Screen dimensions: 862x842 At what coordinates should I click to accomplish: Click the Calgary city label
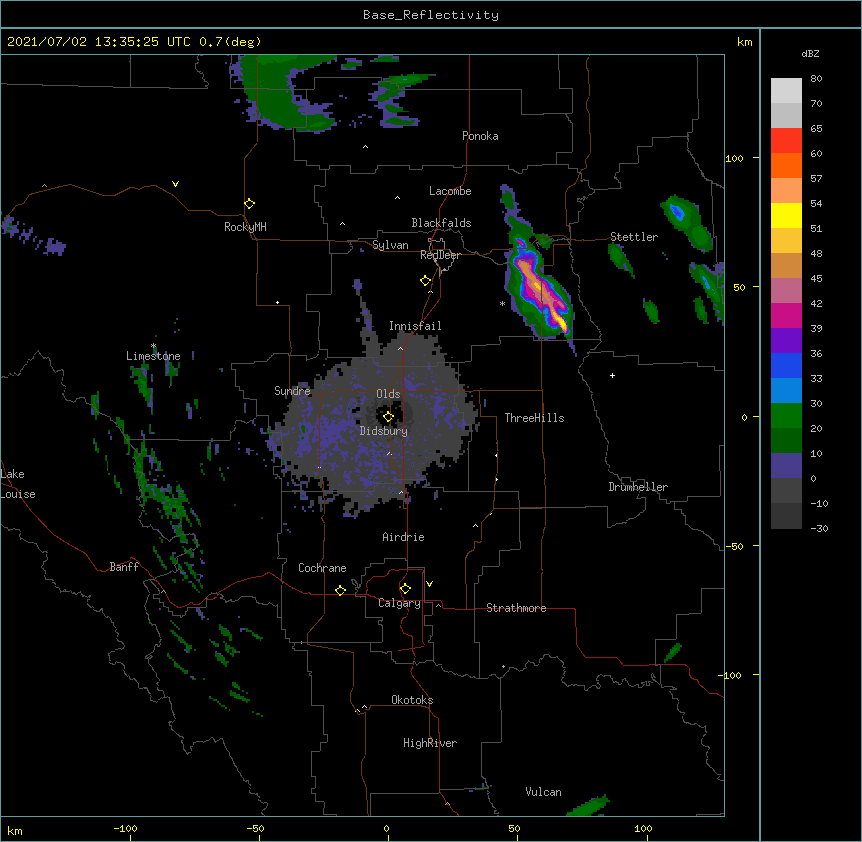coord(399,603)
